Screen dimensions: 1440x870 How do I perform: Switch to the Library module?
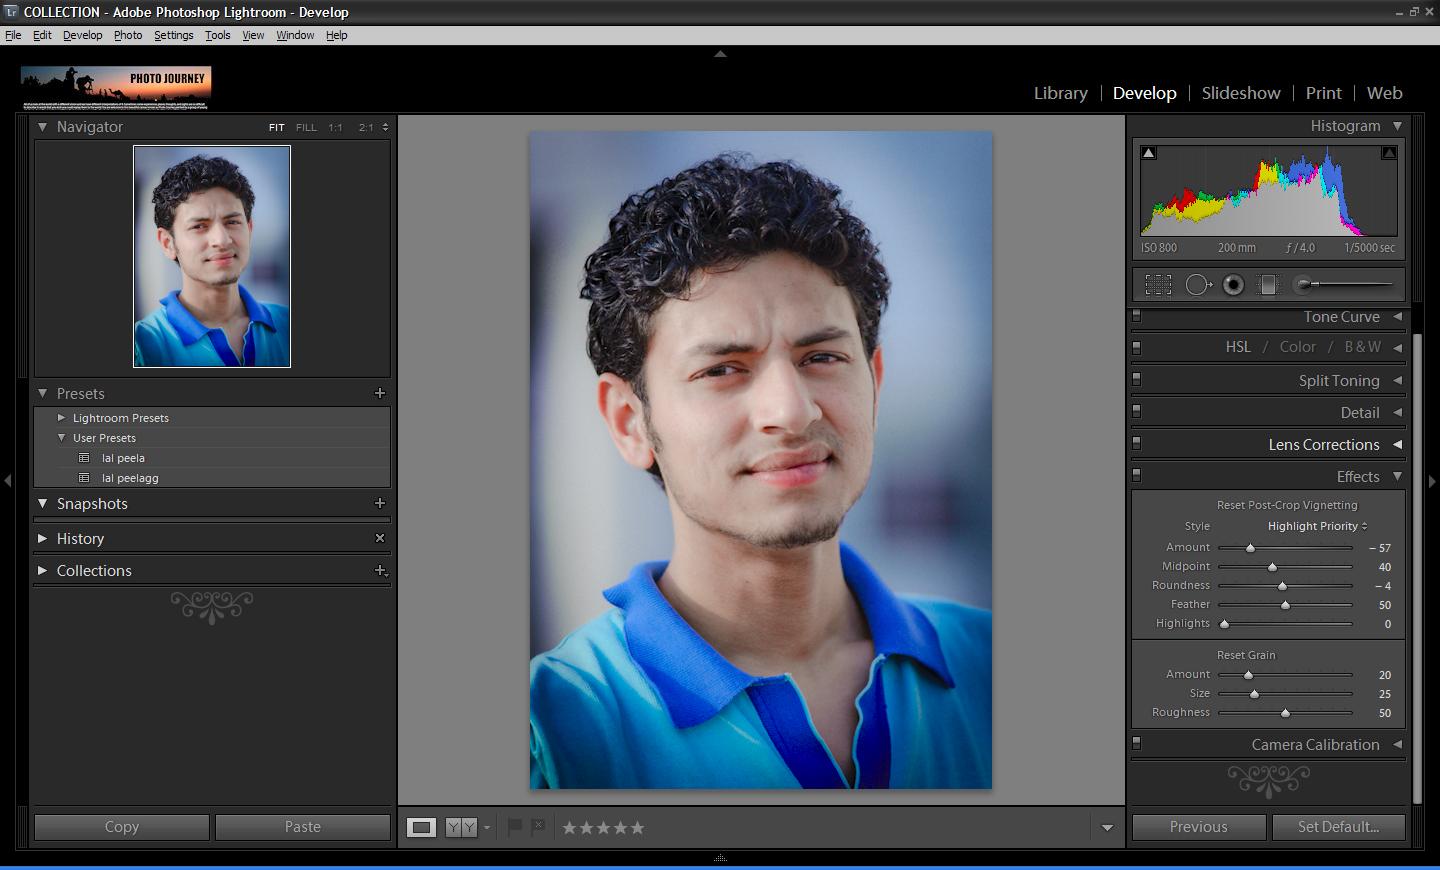(1060, 93)
